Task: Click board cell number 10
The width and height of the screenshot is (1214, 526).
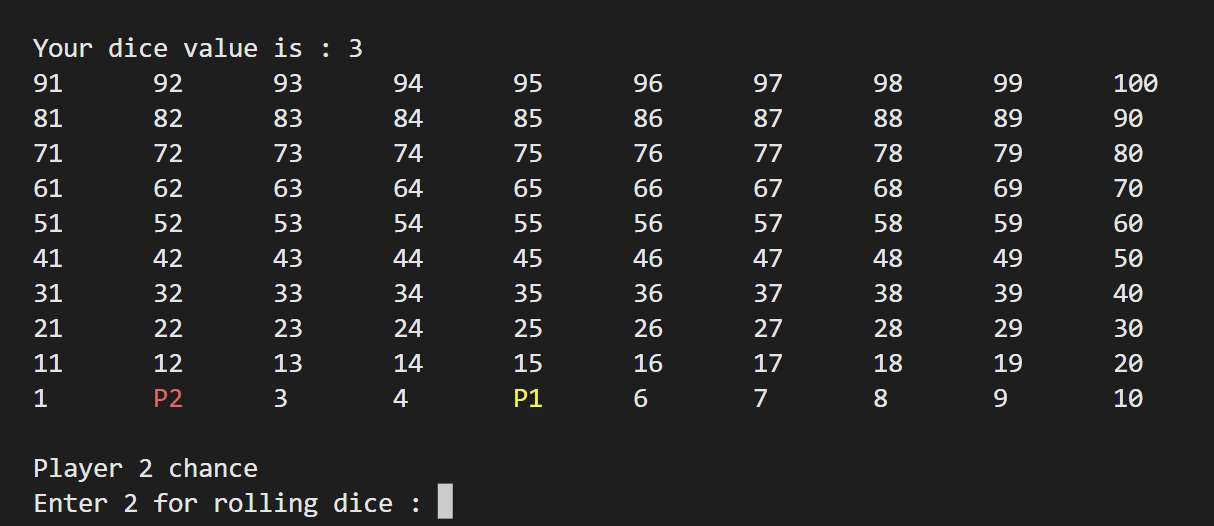Action: (1127, 398)
